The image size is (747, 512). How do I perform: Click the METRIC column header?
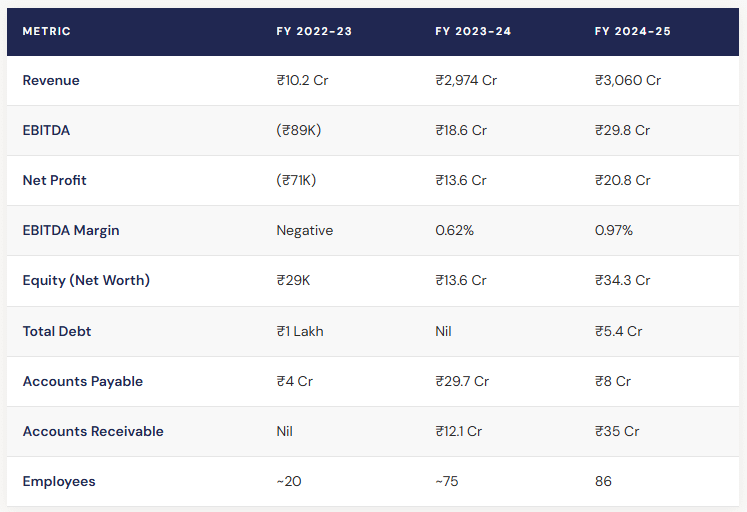[x=46, y=31]
